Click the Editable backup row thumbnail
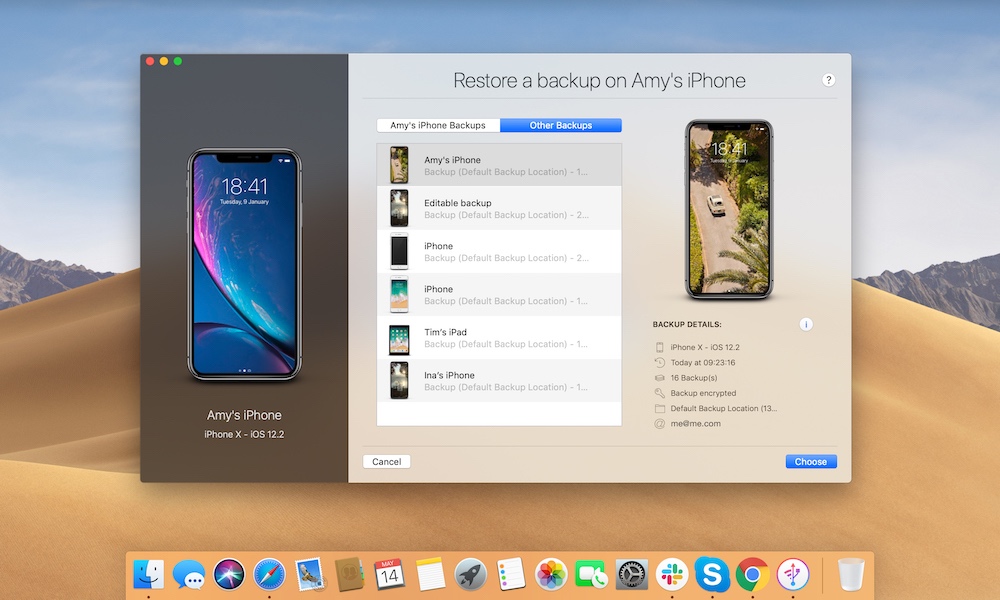This screenshot has width=1000, height=600. [x=399, y=209]
